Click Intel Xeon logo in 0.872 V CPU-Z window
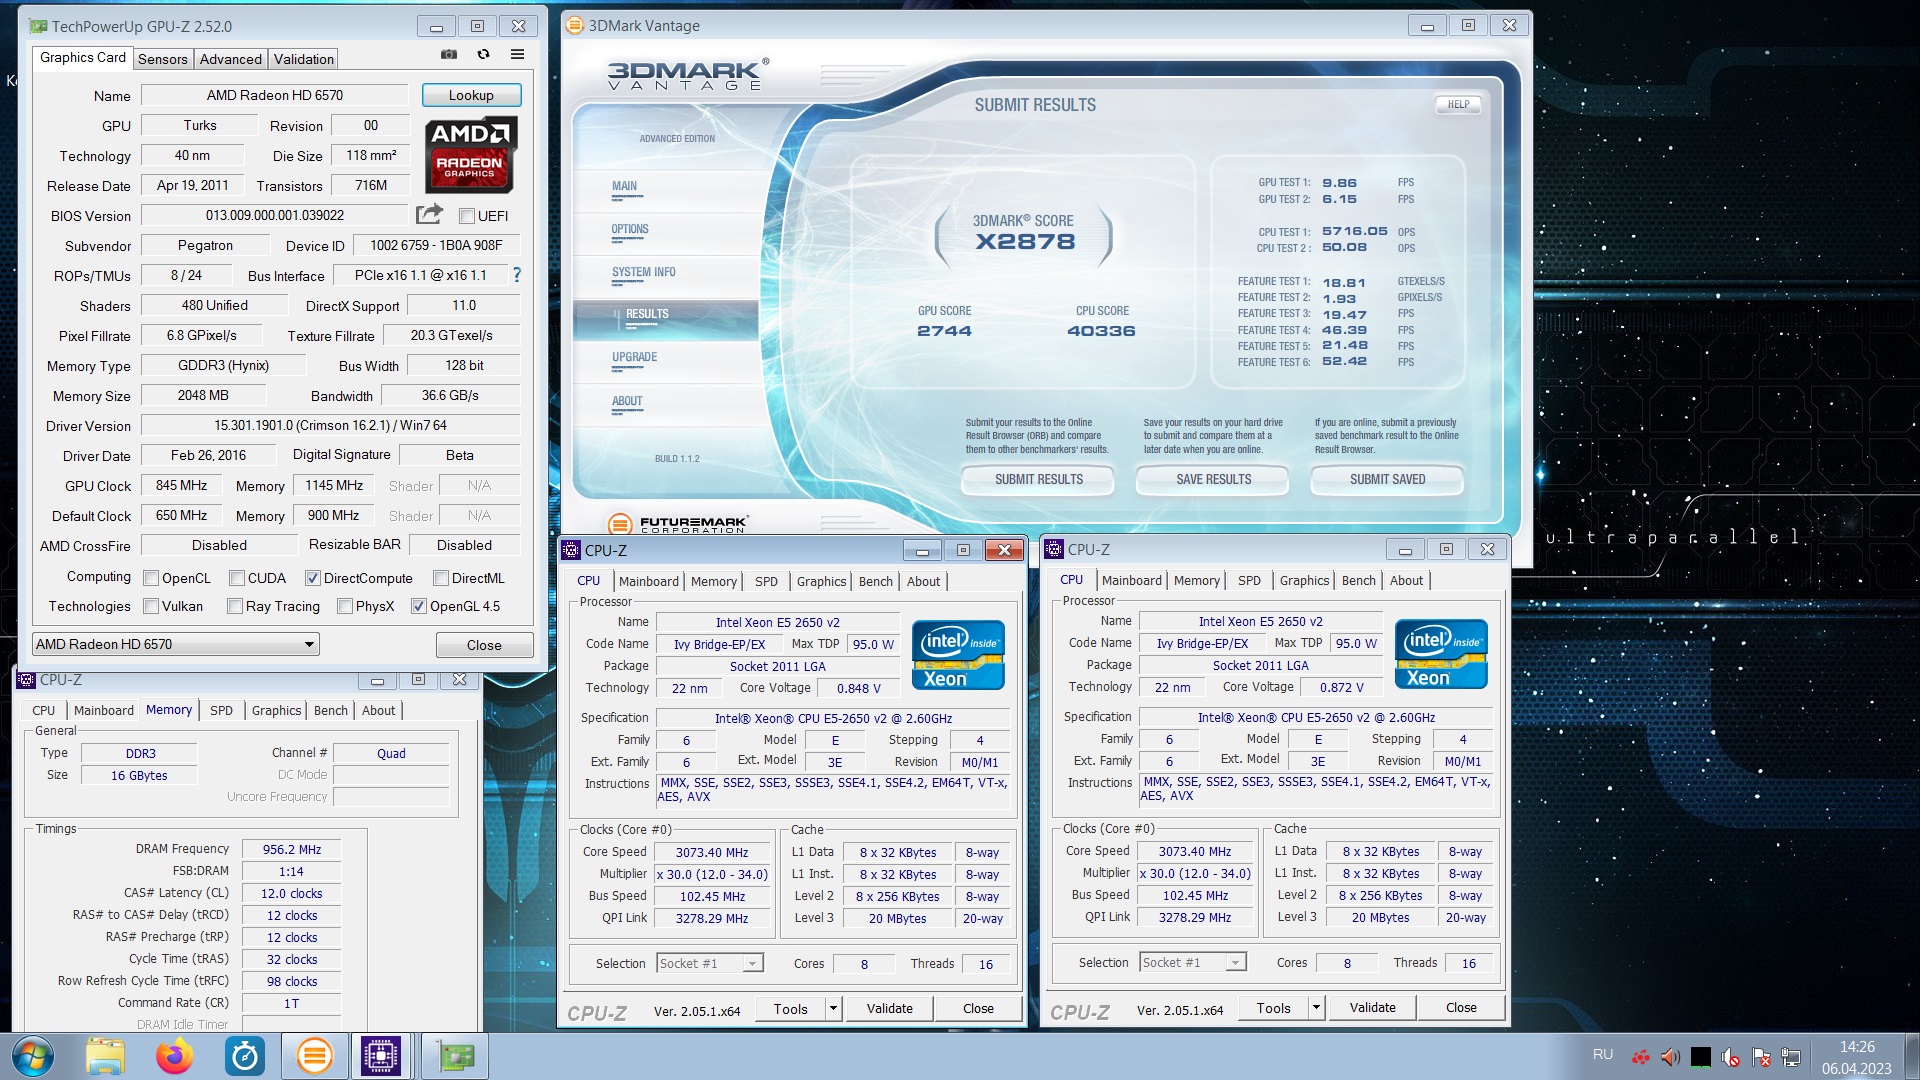Screen dimensions: 1920x1080 [1441, 655]
